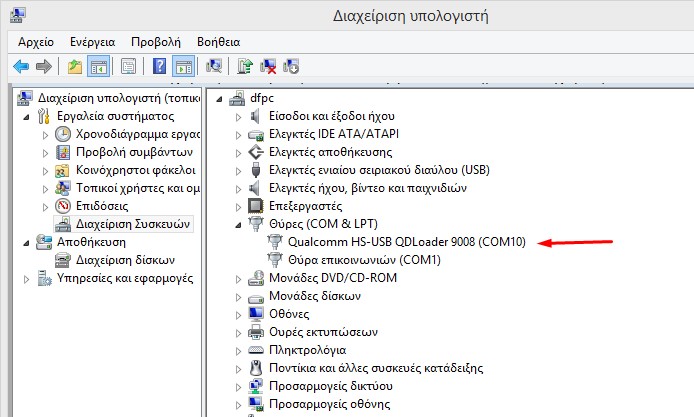
Task: Open the Προβολή menu
Action: pos(155,42)
